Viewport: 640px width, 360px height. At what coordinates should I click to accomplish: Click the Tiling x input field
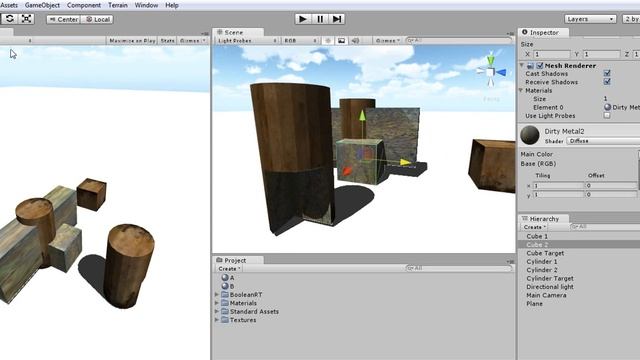tap(558, 185)
